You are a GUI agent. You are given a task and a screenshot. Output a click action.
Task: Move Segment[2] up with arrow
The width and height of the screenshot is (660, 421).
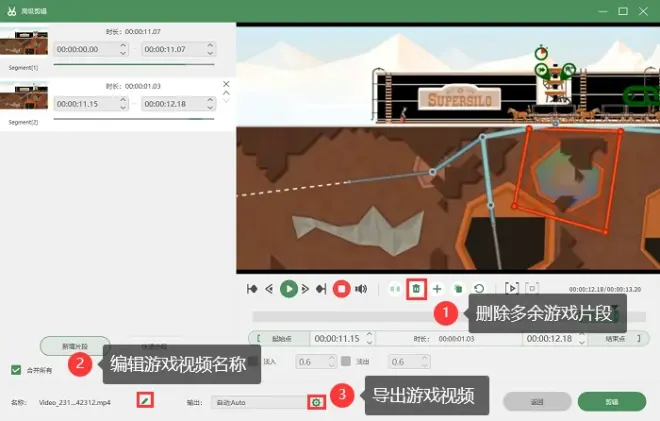coord(226,93)
